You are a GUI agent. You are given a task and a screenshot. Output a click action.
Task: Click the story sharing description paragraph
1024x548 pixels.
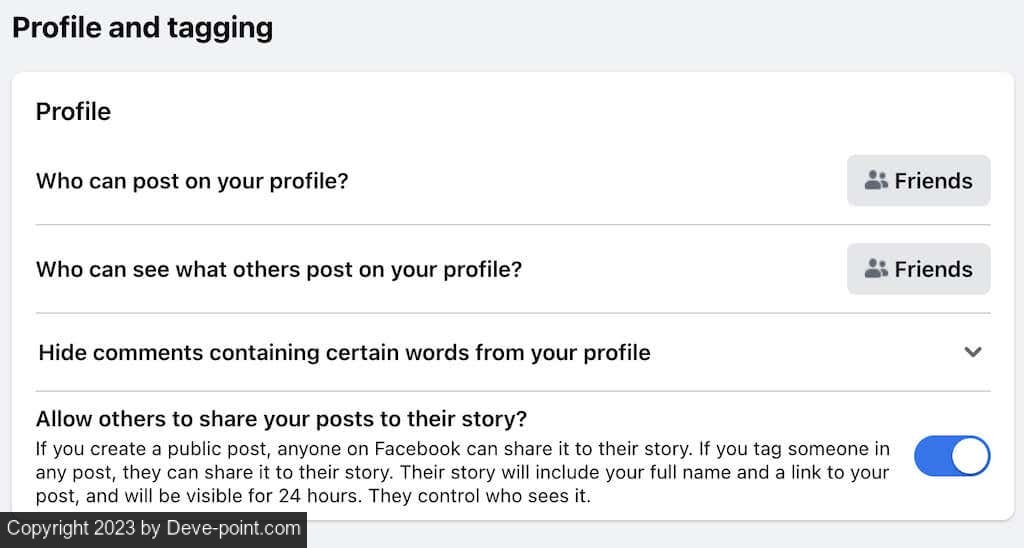[462, 471]
